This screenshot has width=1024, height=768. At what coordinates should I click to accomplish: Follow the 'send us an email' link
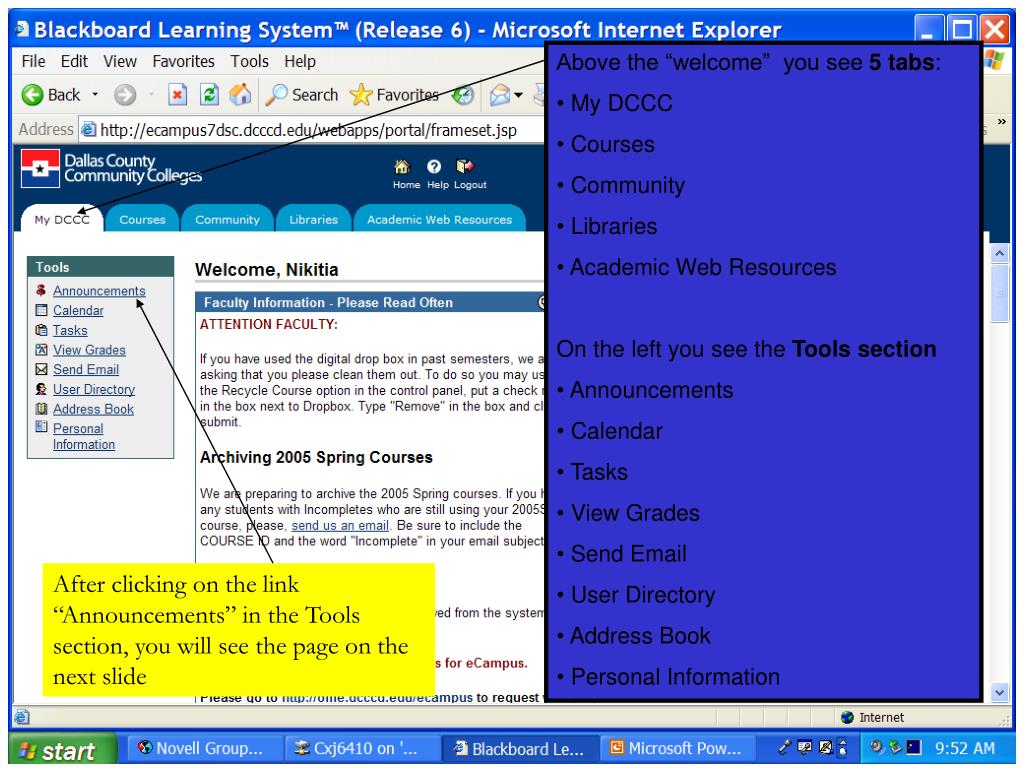point(340,525)
